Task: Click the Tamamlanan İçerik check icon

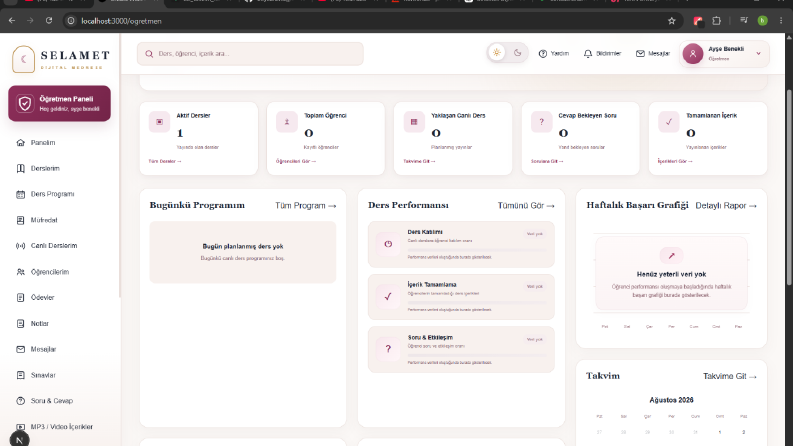Action: click(669, 122)
